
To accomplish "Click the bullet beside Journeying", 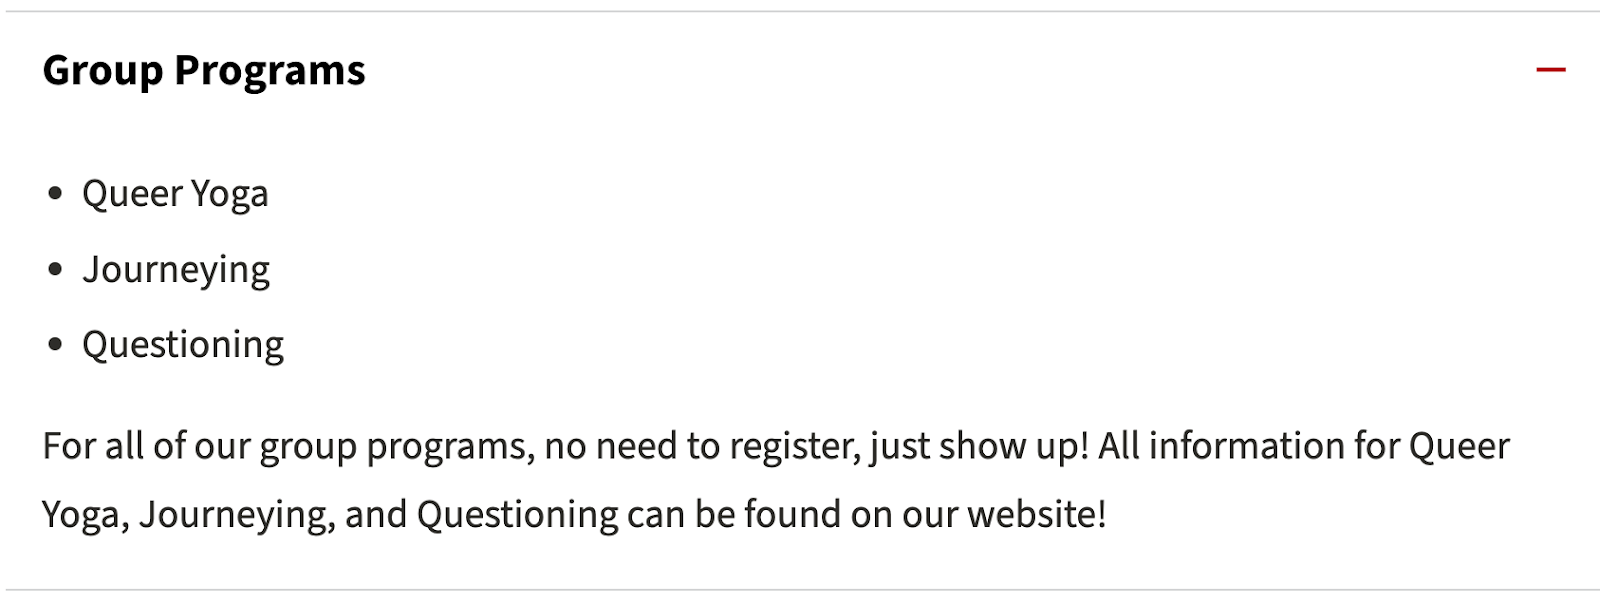I will 55,269.
